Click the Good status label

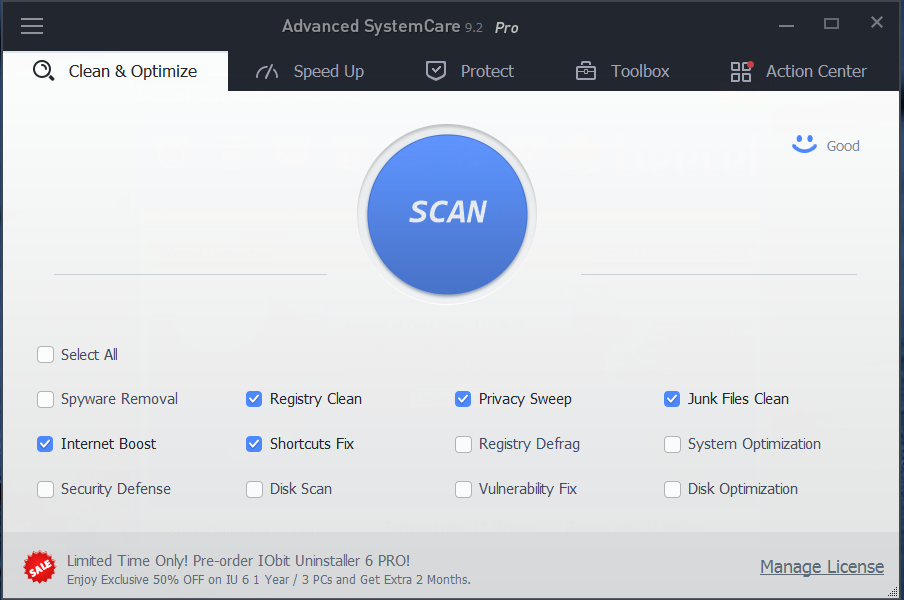tap(843, 146)
